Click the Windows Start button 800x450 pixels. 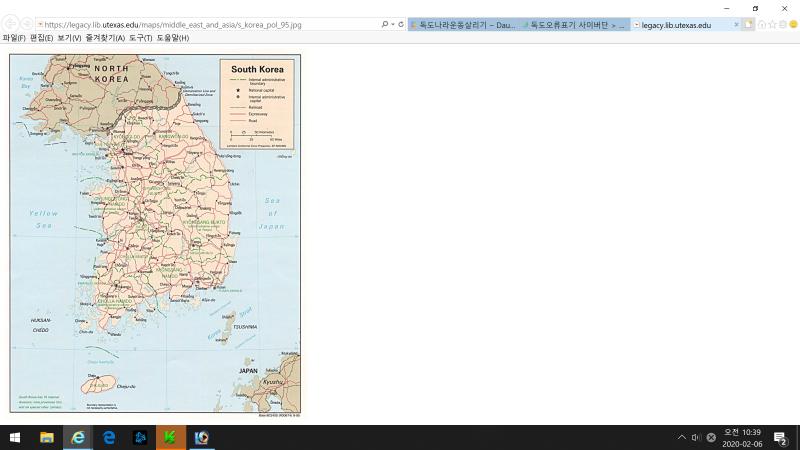[x=15, y=437]
